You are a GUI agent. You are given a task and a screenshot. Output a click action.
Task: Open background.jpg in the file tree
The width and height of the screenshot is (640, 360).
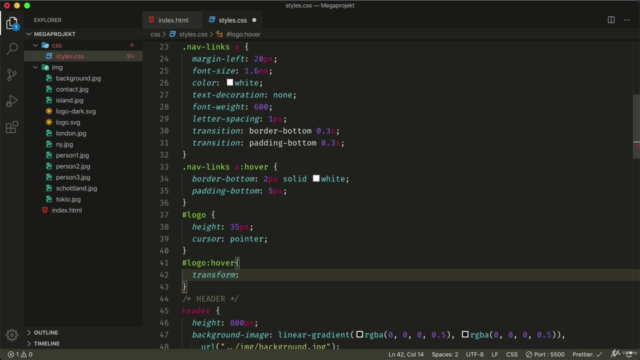click(x=78, y=78)
